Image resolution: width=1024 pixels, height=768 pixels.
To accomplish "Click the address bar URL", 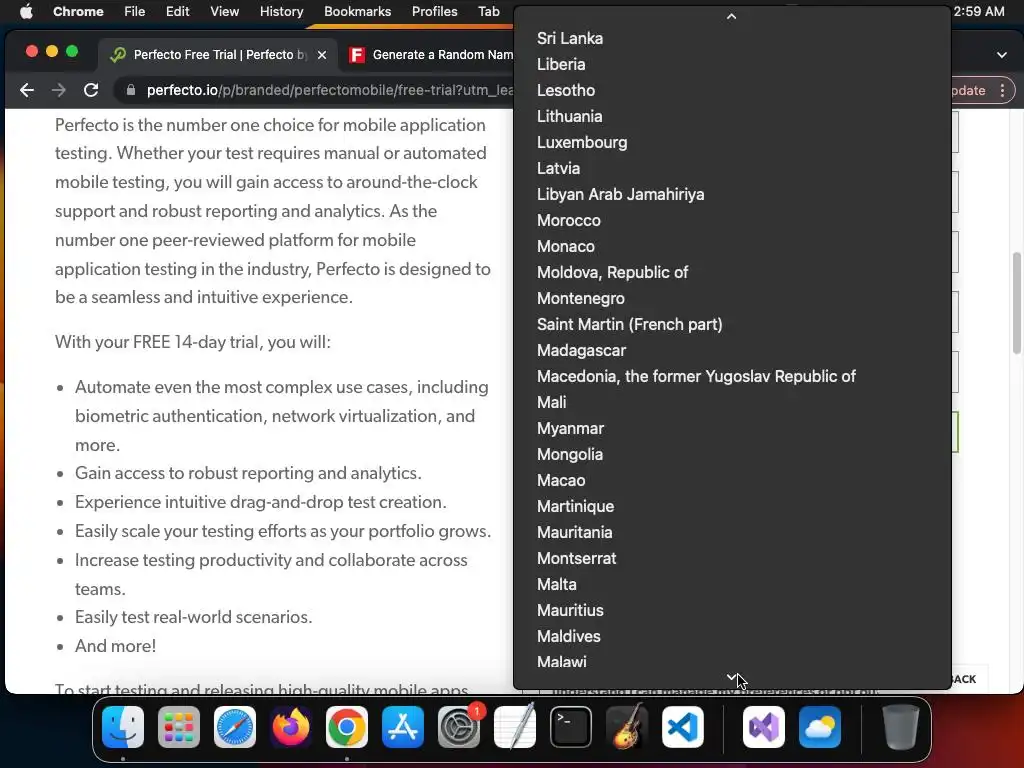I will pos(330,90).
